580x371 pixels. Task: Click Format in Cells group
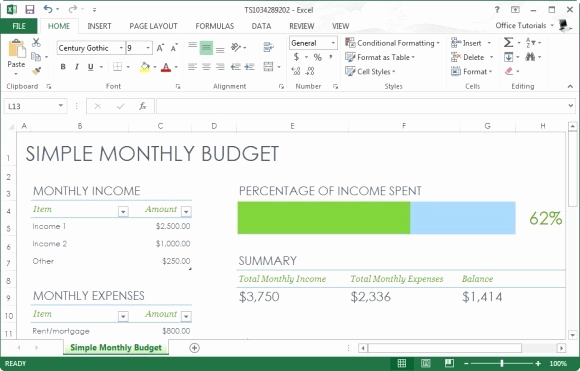click(472, 71)
